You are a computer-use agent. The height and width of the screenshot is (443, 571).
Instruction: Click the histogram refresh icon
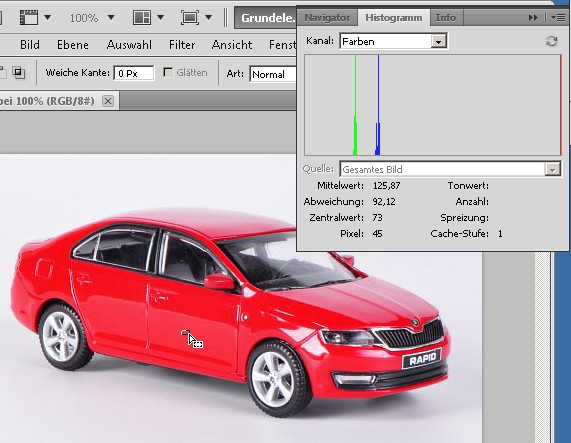(x=552, y=41)
